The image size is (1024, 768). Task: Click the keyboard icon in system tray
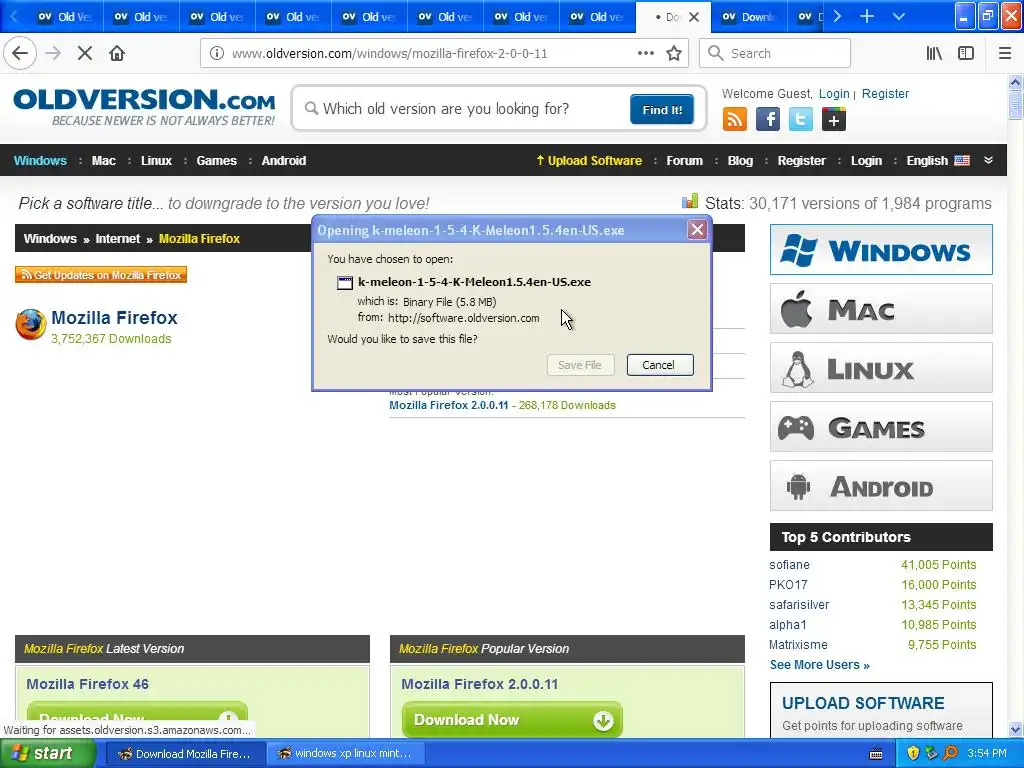[x=876, y=754]
